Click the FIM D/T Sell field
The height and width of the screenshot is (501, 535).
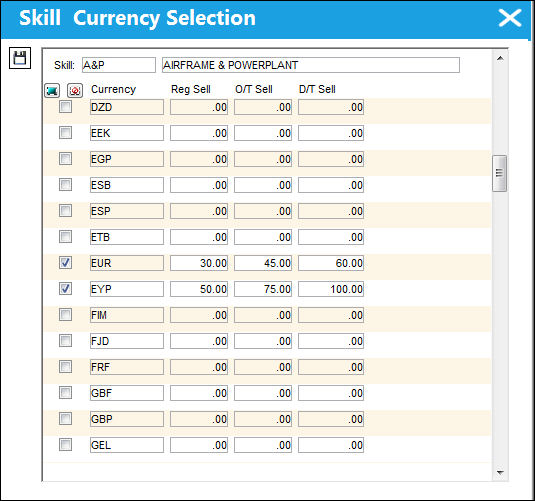(x=331, y=315)
